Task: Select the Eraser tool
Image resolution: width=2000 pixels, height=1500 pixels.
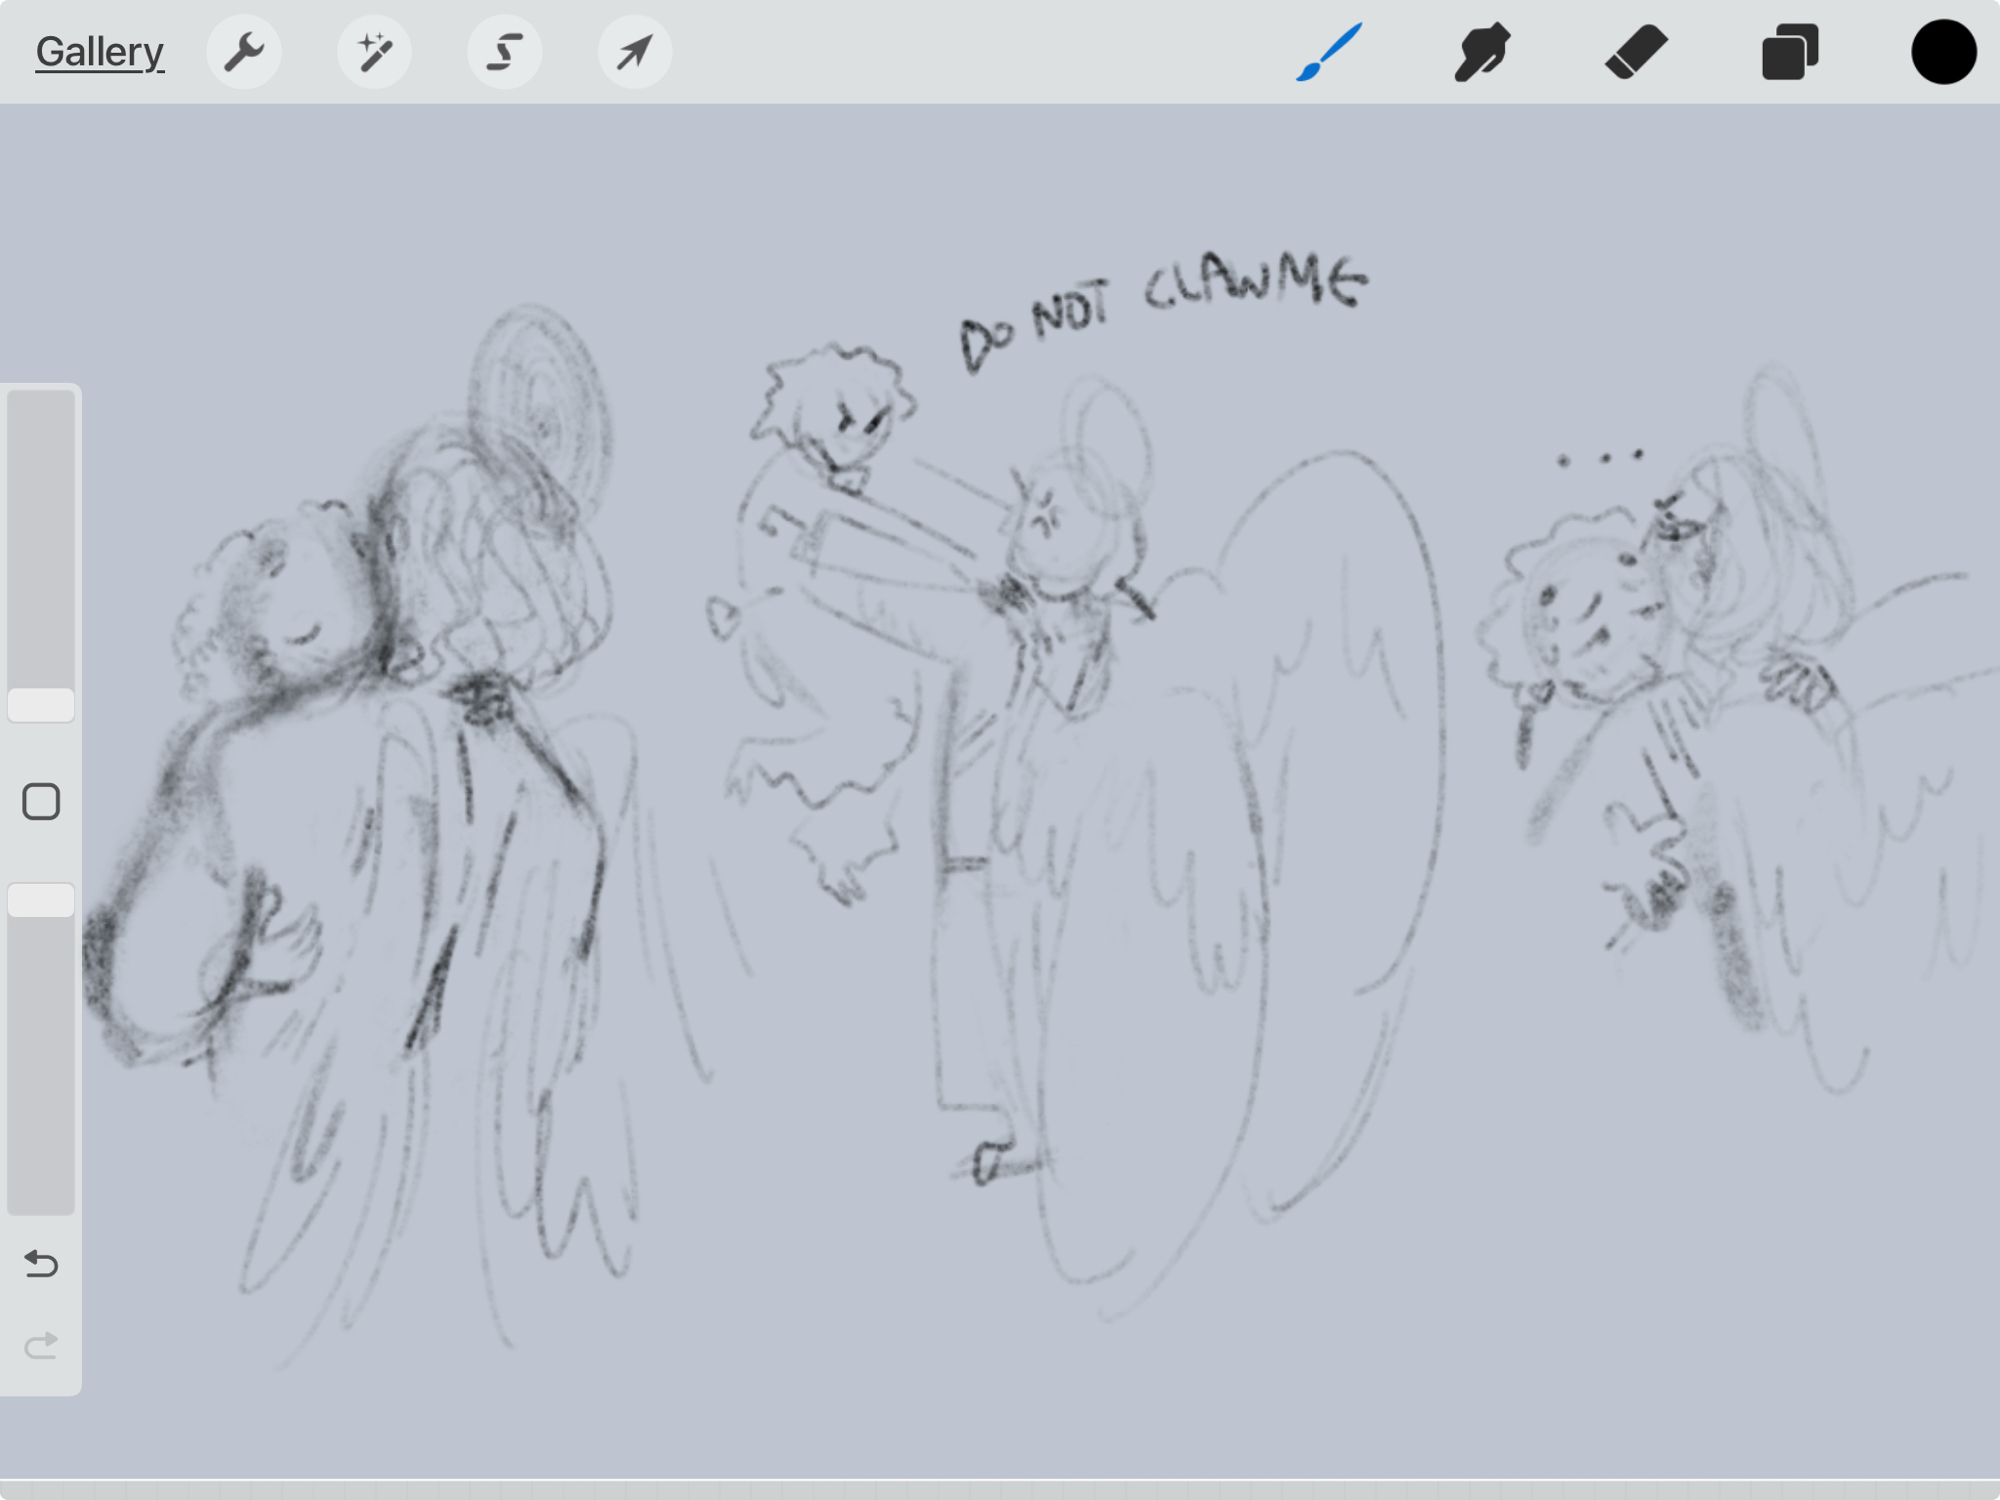Action: click(x=1636, y=52)
